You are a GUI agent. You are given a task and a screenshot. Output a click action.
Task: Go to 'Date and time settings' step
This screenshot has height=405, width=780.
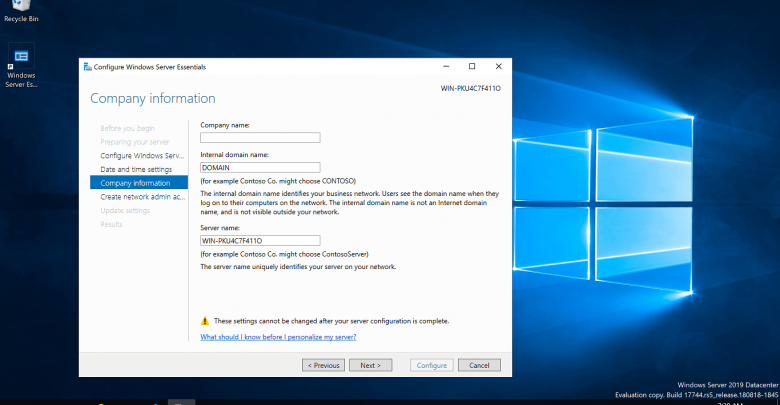click(136, 169)
